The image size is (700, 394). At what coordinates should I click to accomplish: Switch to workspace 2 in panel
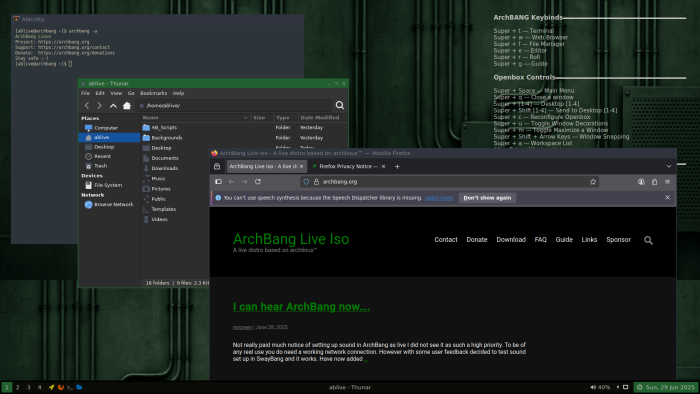(x=17, y=387)
